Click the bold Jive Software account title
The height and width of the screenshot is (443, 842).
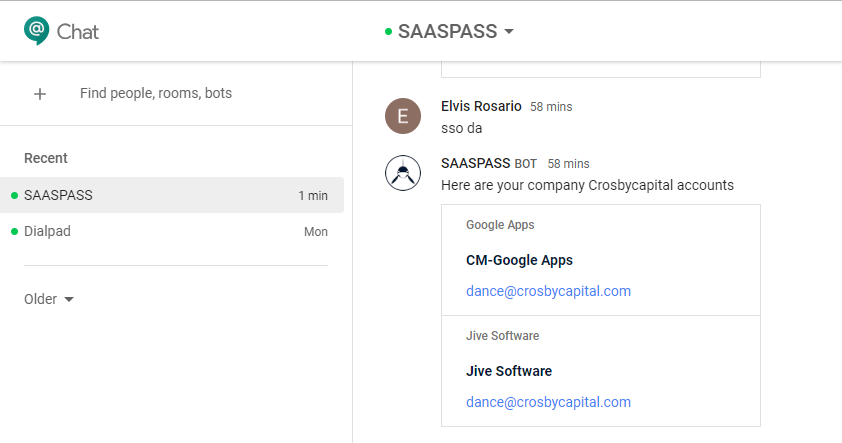(x=508, y=371)
